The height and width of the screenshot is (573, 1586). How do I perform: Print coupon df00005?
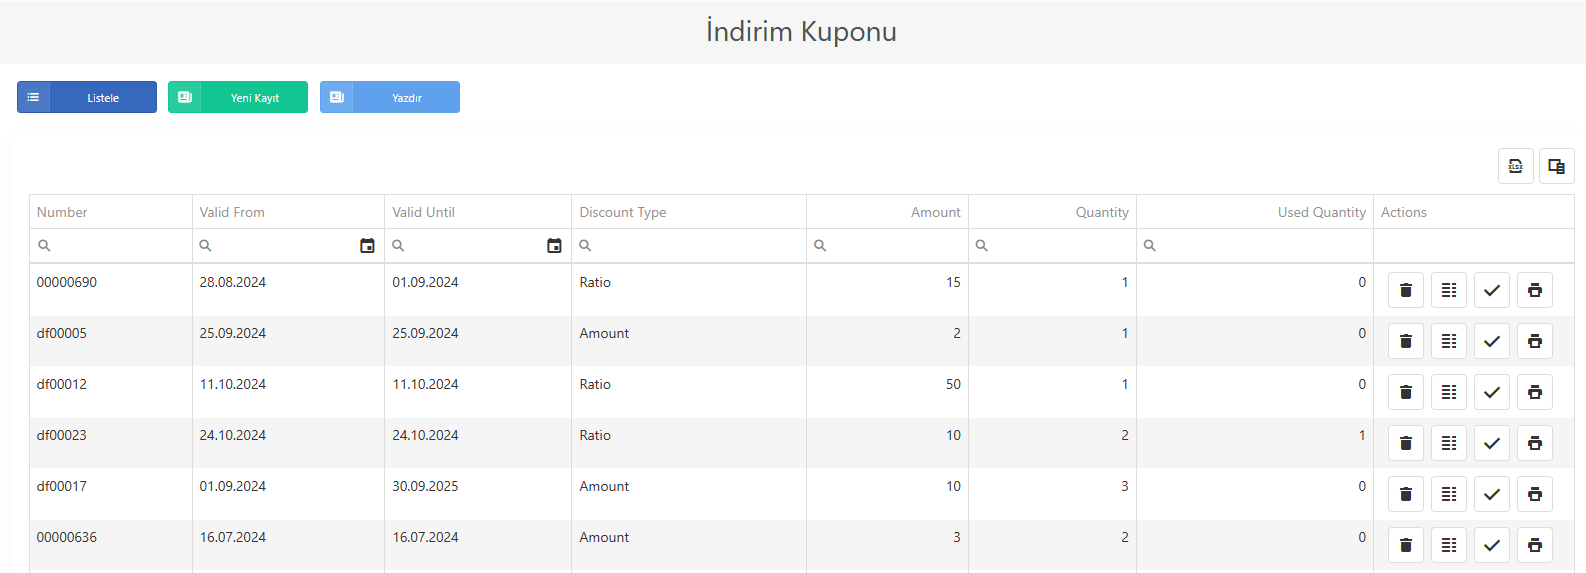(1535, 341)
